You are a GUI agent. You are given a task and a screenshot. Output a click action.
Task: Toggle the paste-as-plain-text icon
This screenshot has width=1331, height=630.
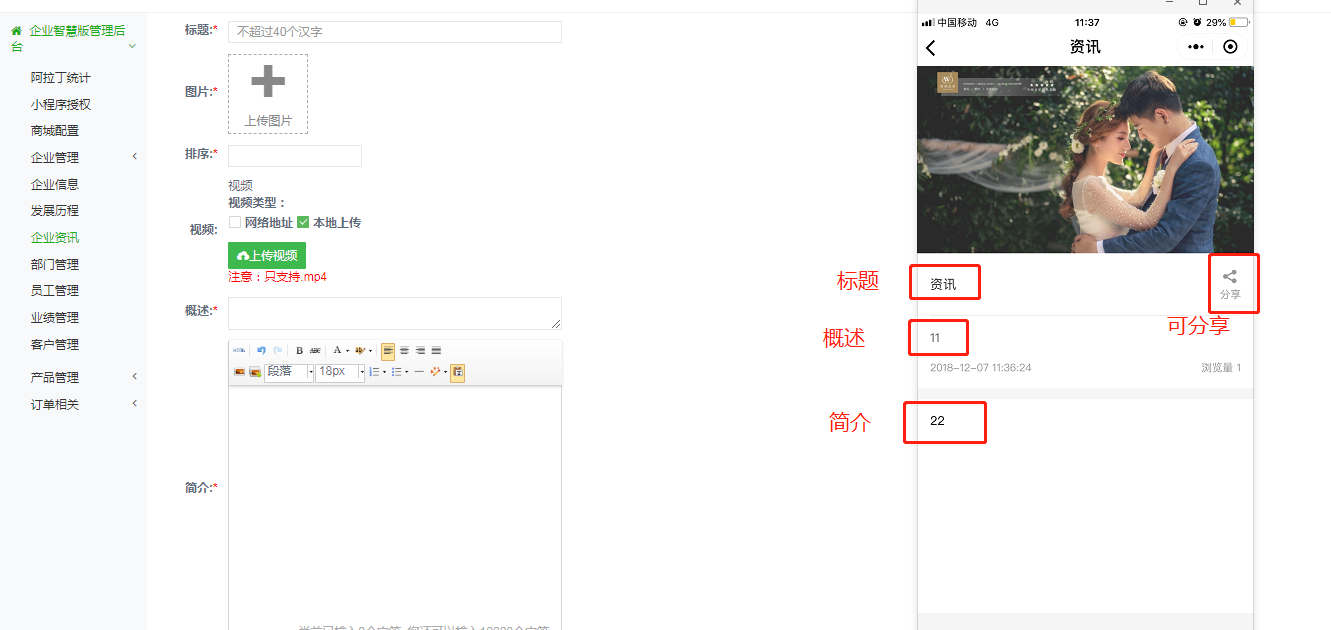pos(457,372)
